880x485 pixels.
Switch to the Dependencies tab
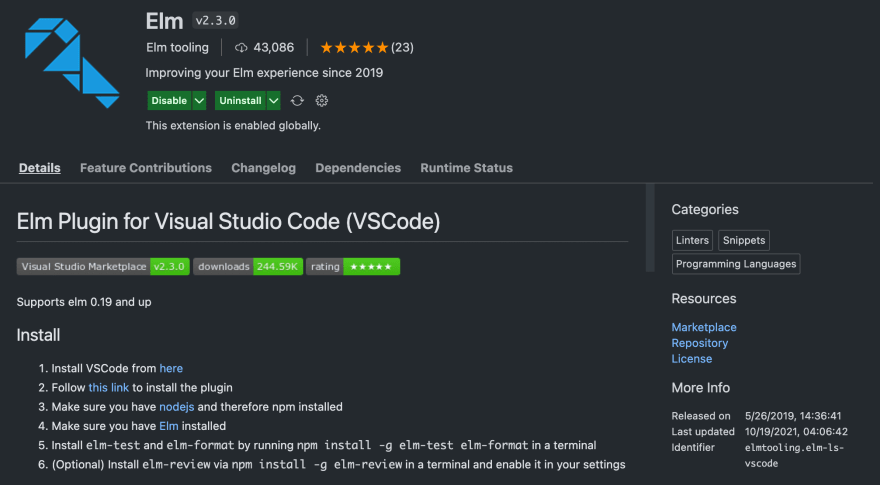(x=358, y=168)
